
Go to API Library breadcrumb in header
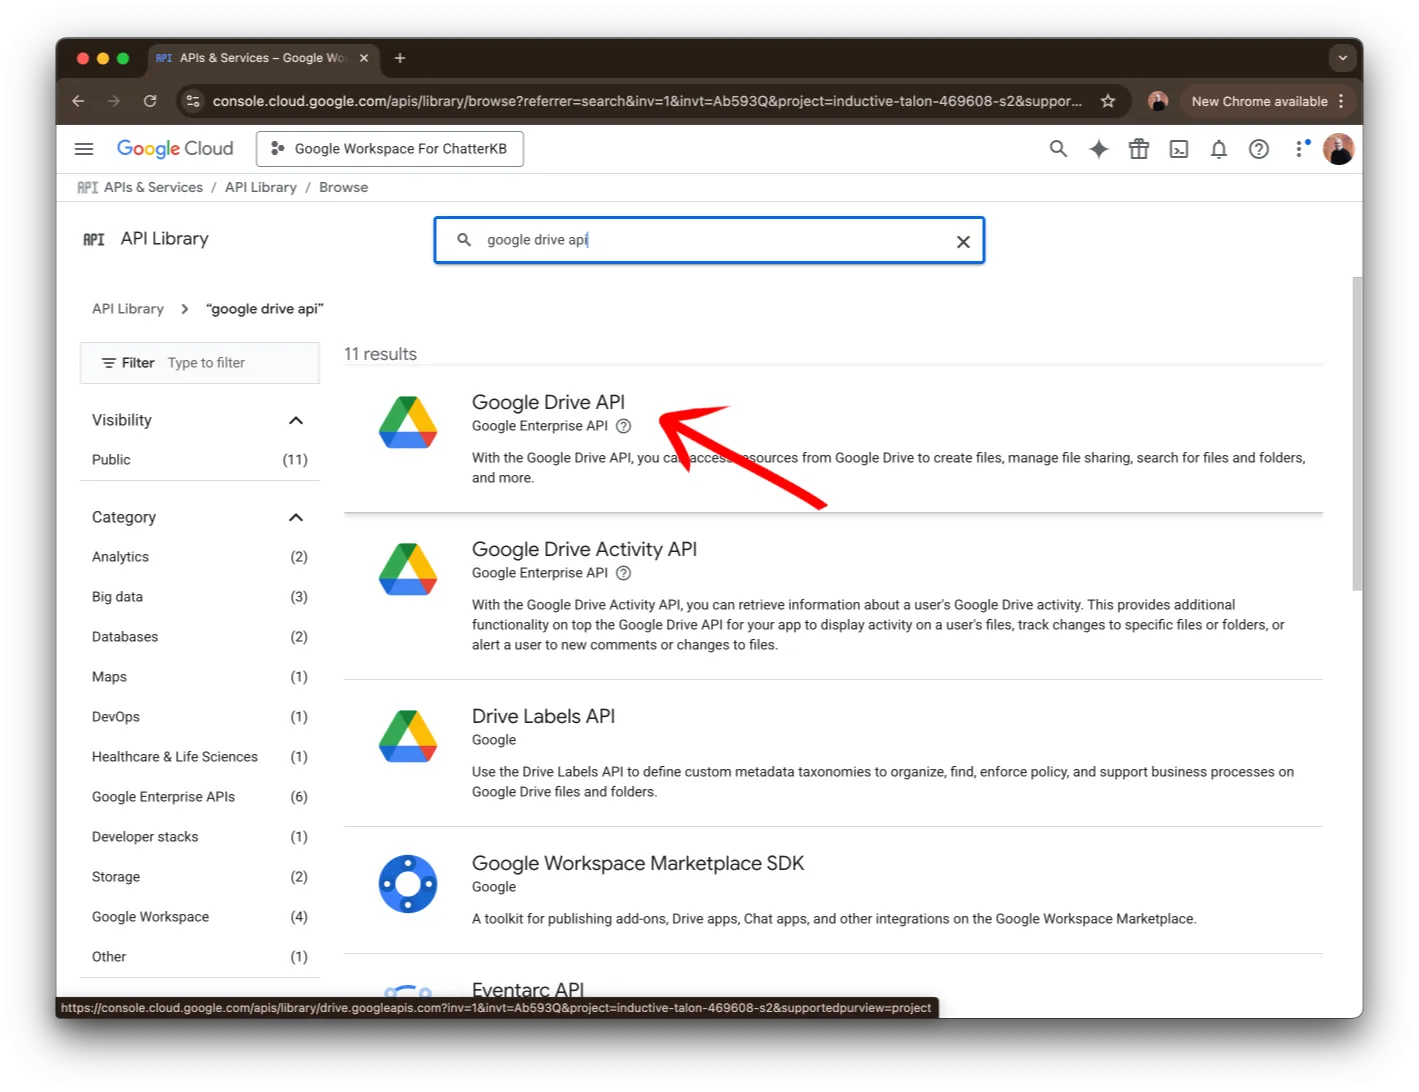pyautogui.click(x=261, y=188)
